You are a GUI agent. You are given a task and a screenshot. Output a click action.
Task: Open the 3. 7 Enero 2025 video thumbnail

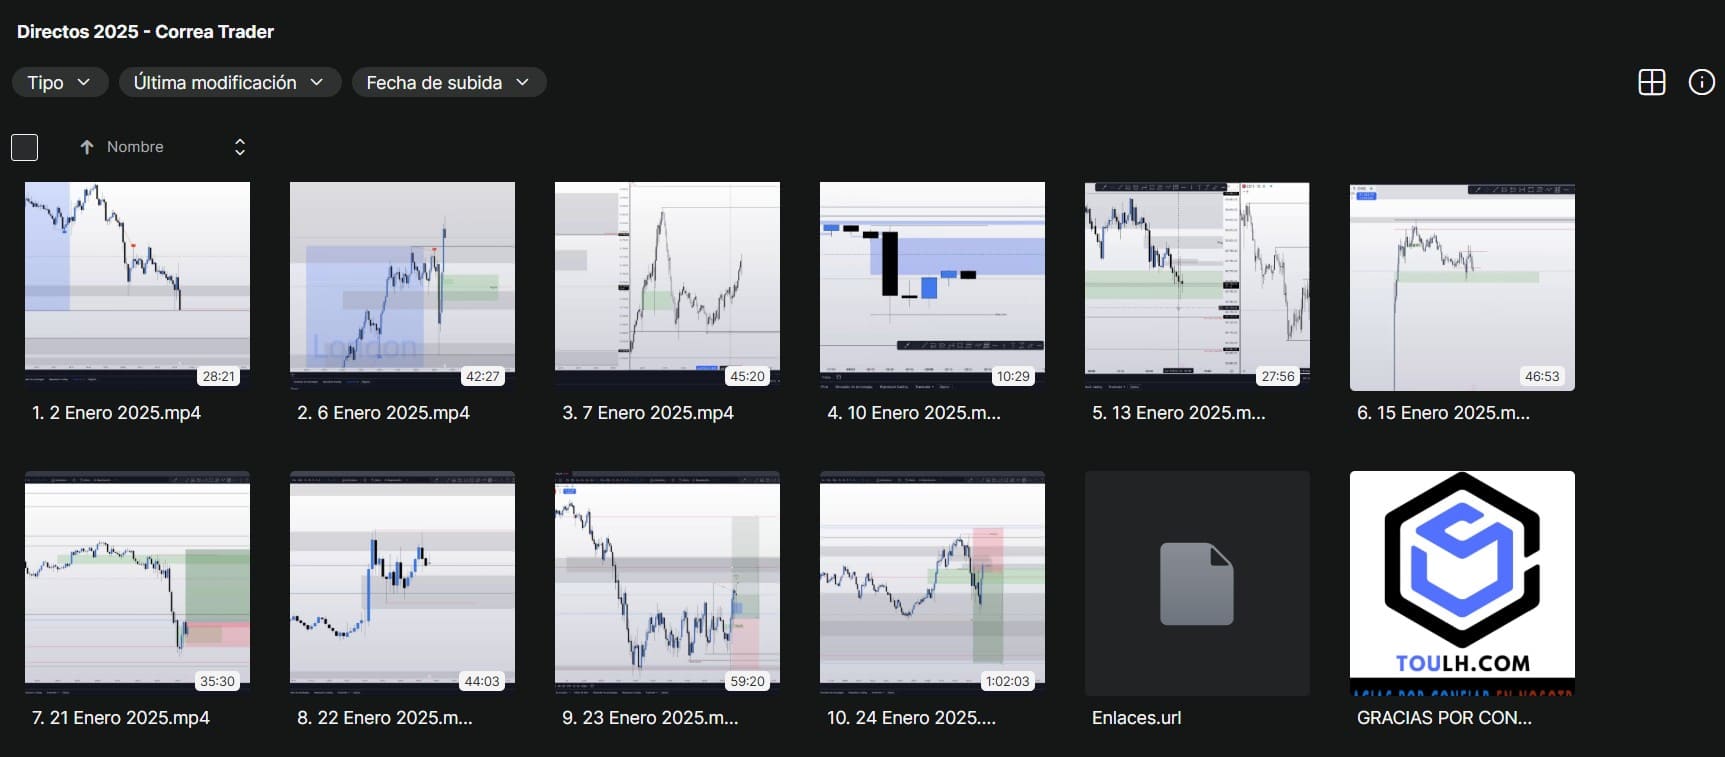[x=667, y=280]
